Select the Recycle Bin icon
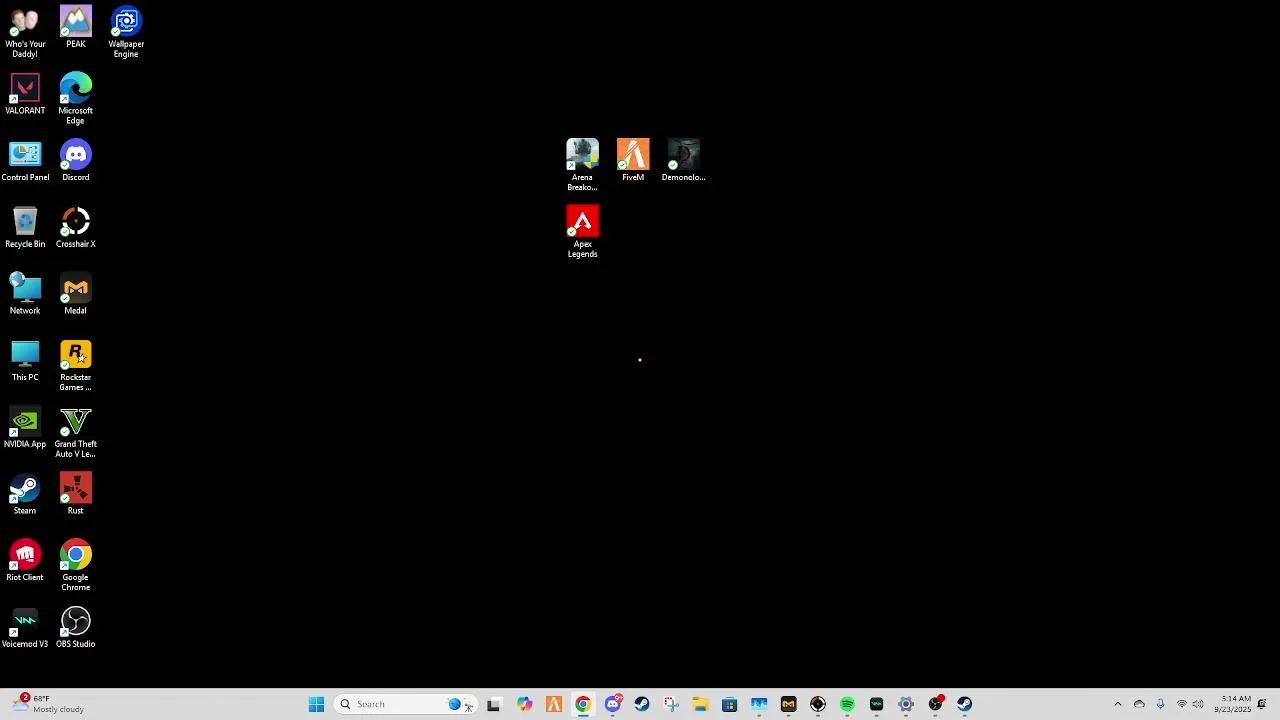Image resolution: width=1280 pixels, height=720 pixels. click(x=25, y=228)
